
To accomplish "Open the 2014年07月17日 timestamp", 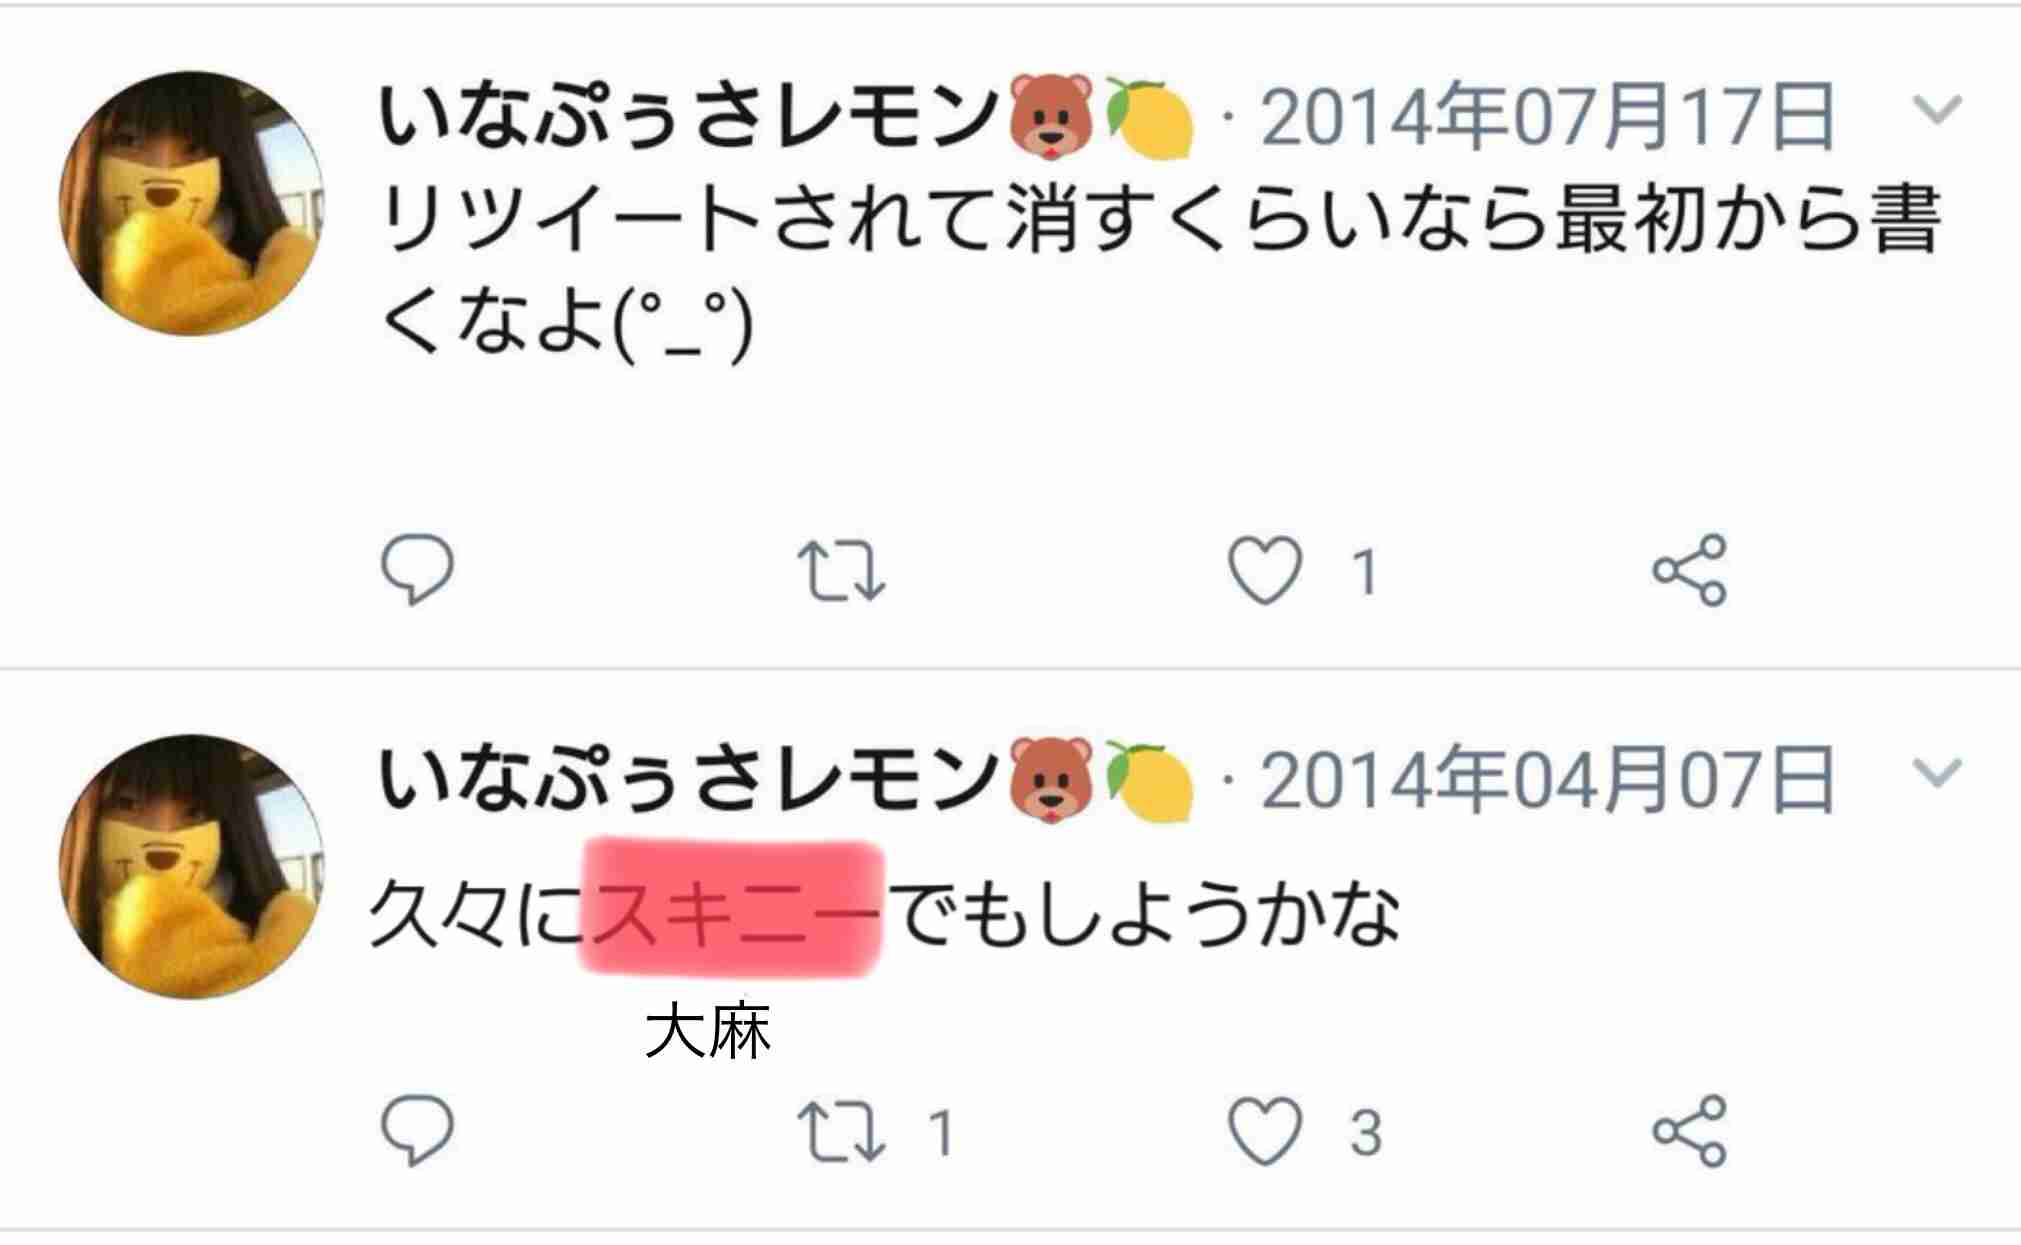I will (1547, 118).
